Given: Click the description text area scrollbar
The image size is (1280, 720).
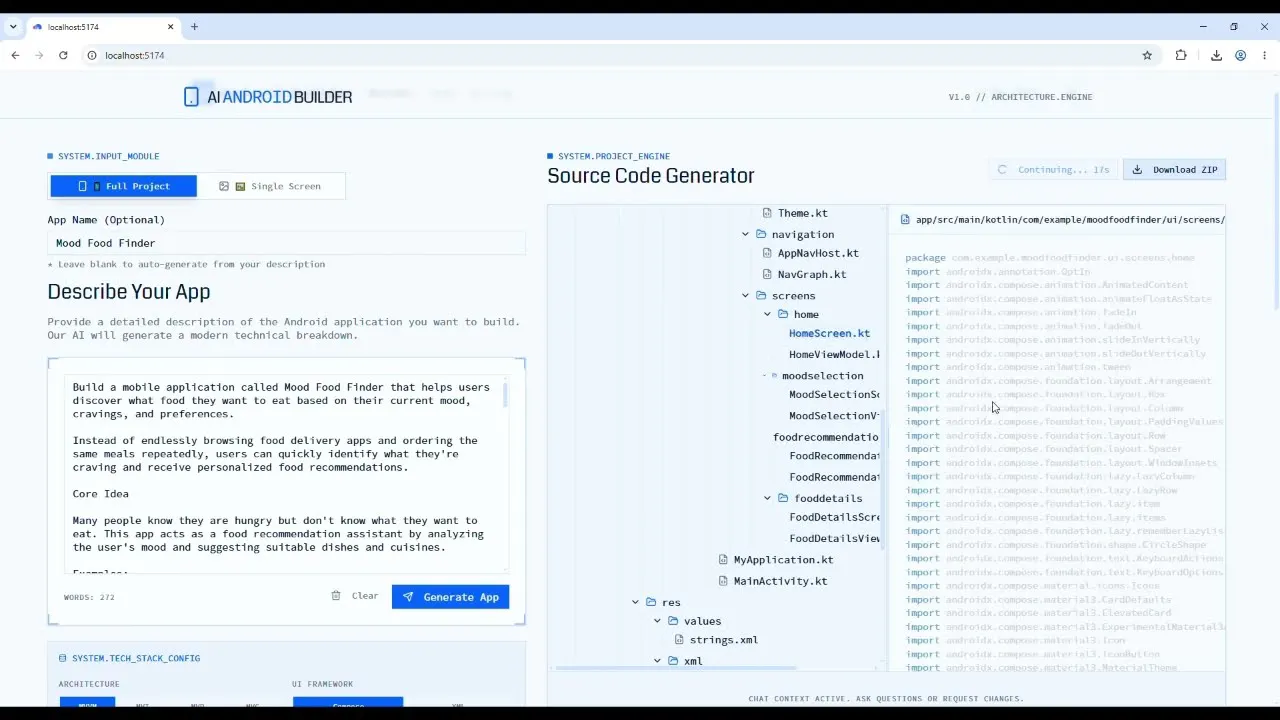Looking at the screenshot, I should (505, 393).
